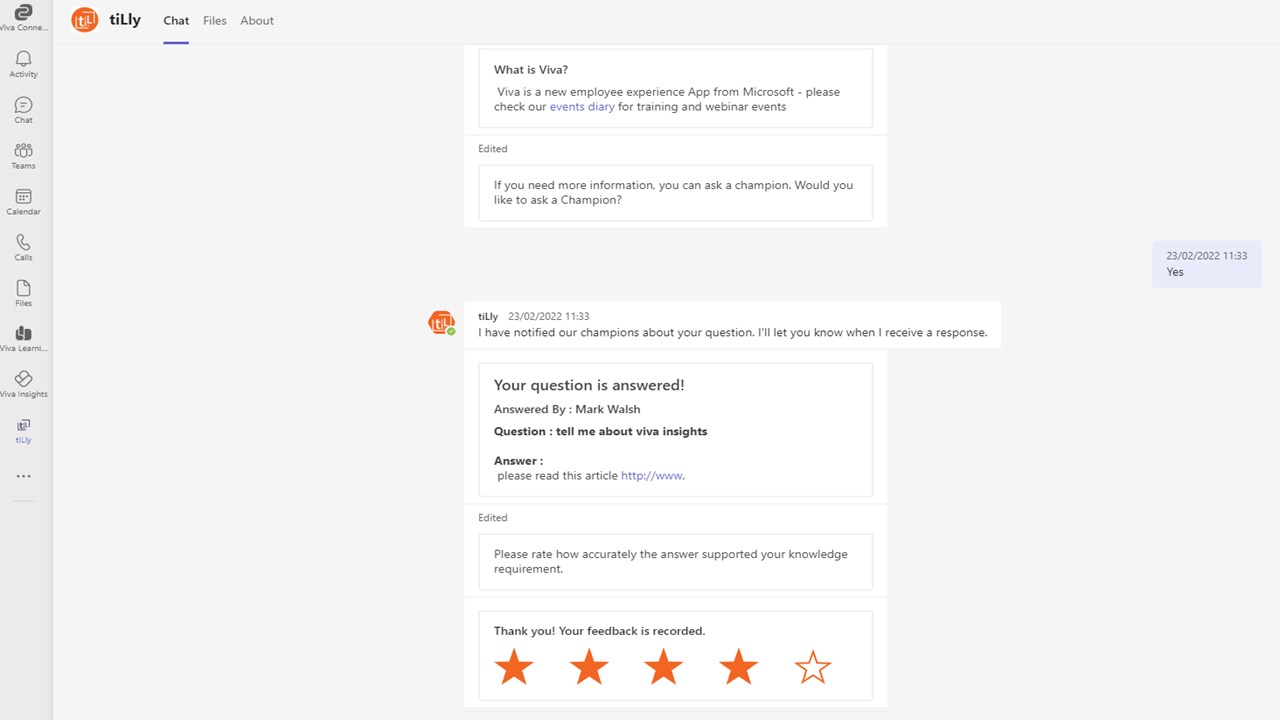Open the http://www article link
The height and width of the screenshot is (720, 1280).
pyautogui.click(x=652, y=476)
